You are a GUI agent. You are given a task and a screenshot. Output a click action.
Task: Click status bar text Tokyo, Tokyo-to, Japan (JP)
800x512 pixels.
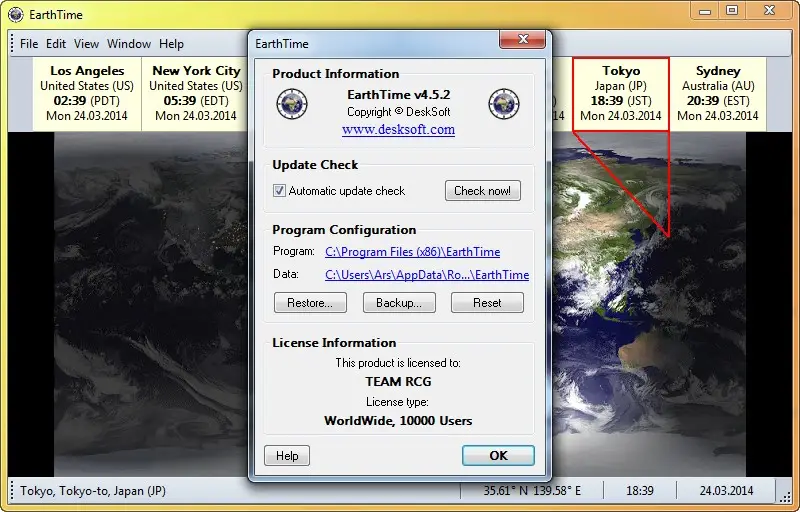pyautogui.click(x=93, y=491)
